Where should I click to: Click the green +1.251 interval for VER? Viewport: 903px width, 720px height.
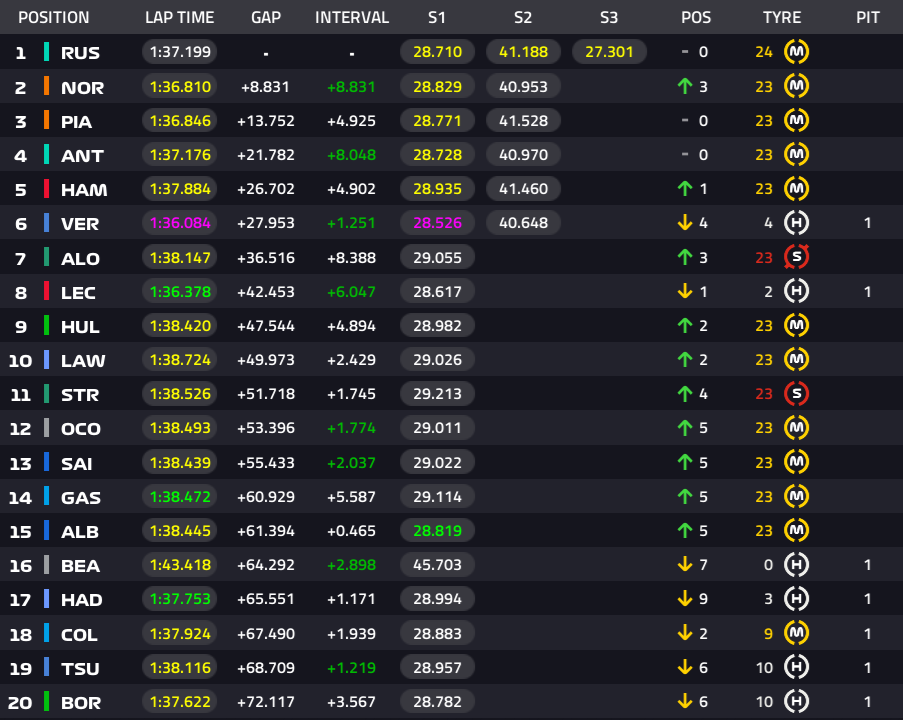[351, 223]
